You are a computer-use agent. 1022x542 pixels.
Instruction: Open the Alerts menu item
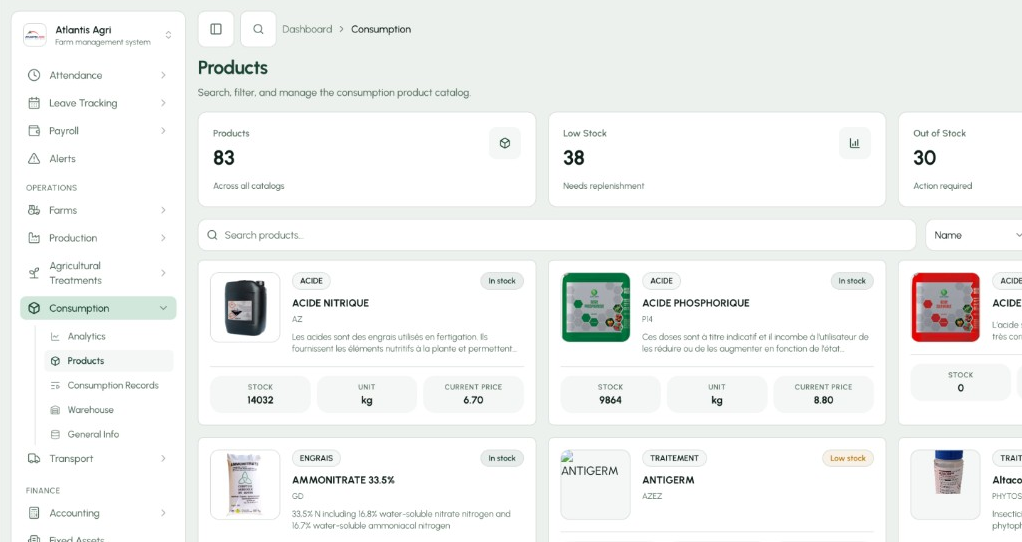[98, 158]
